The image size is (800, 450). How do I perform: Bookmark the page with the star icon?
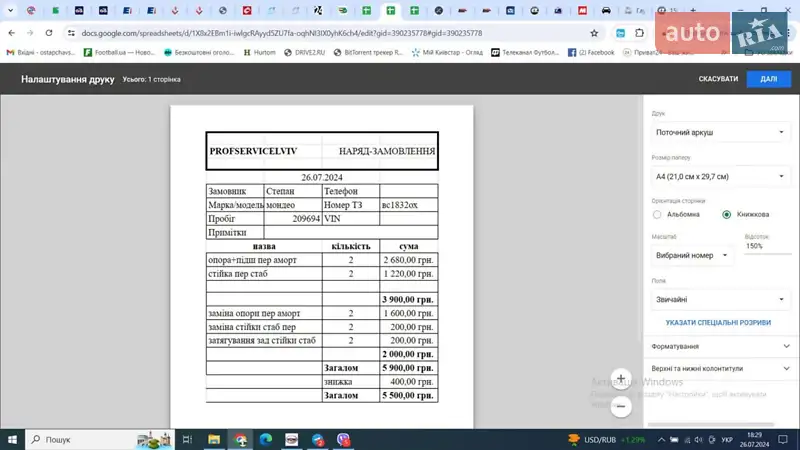coord(594,33)
